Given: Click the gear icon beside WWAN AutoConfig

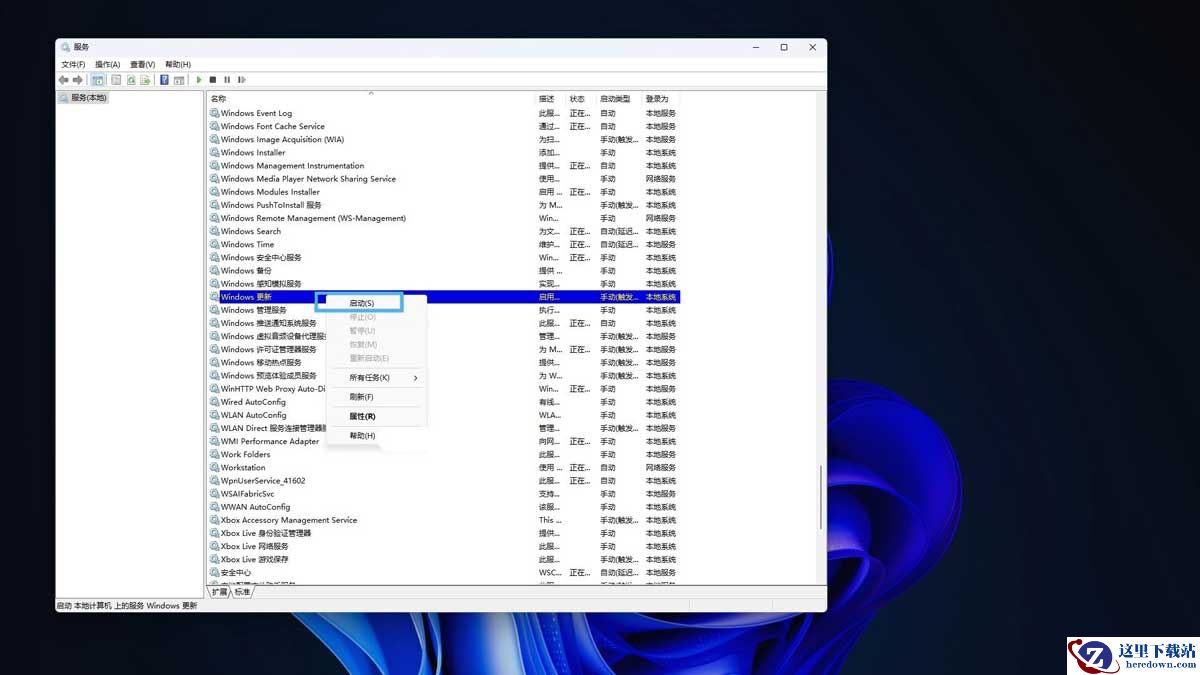Looking at the screenshot, I should pos(214,507).
